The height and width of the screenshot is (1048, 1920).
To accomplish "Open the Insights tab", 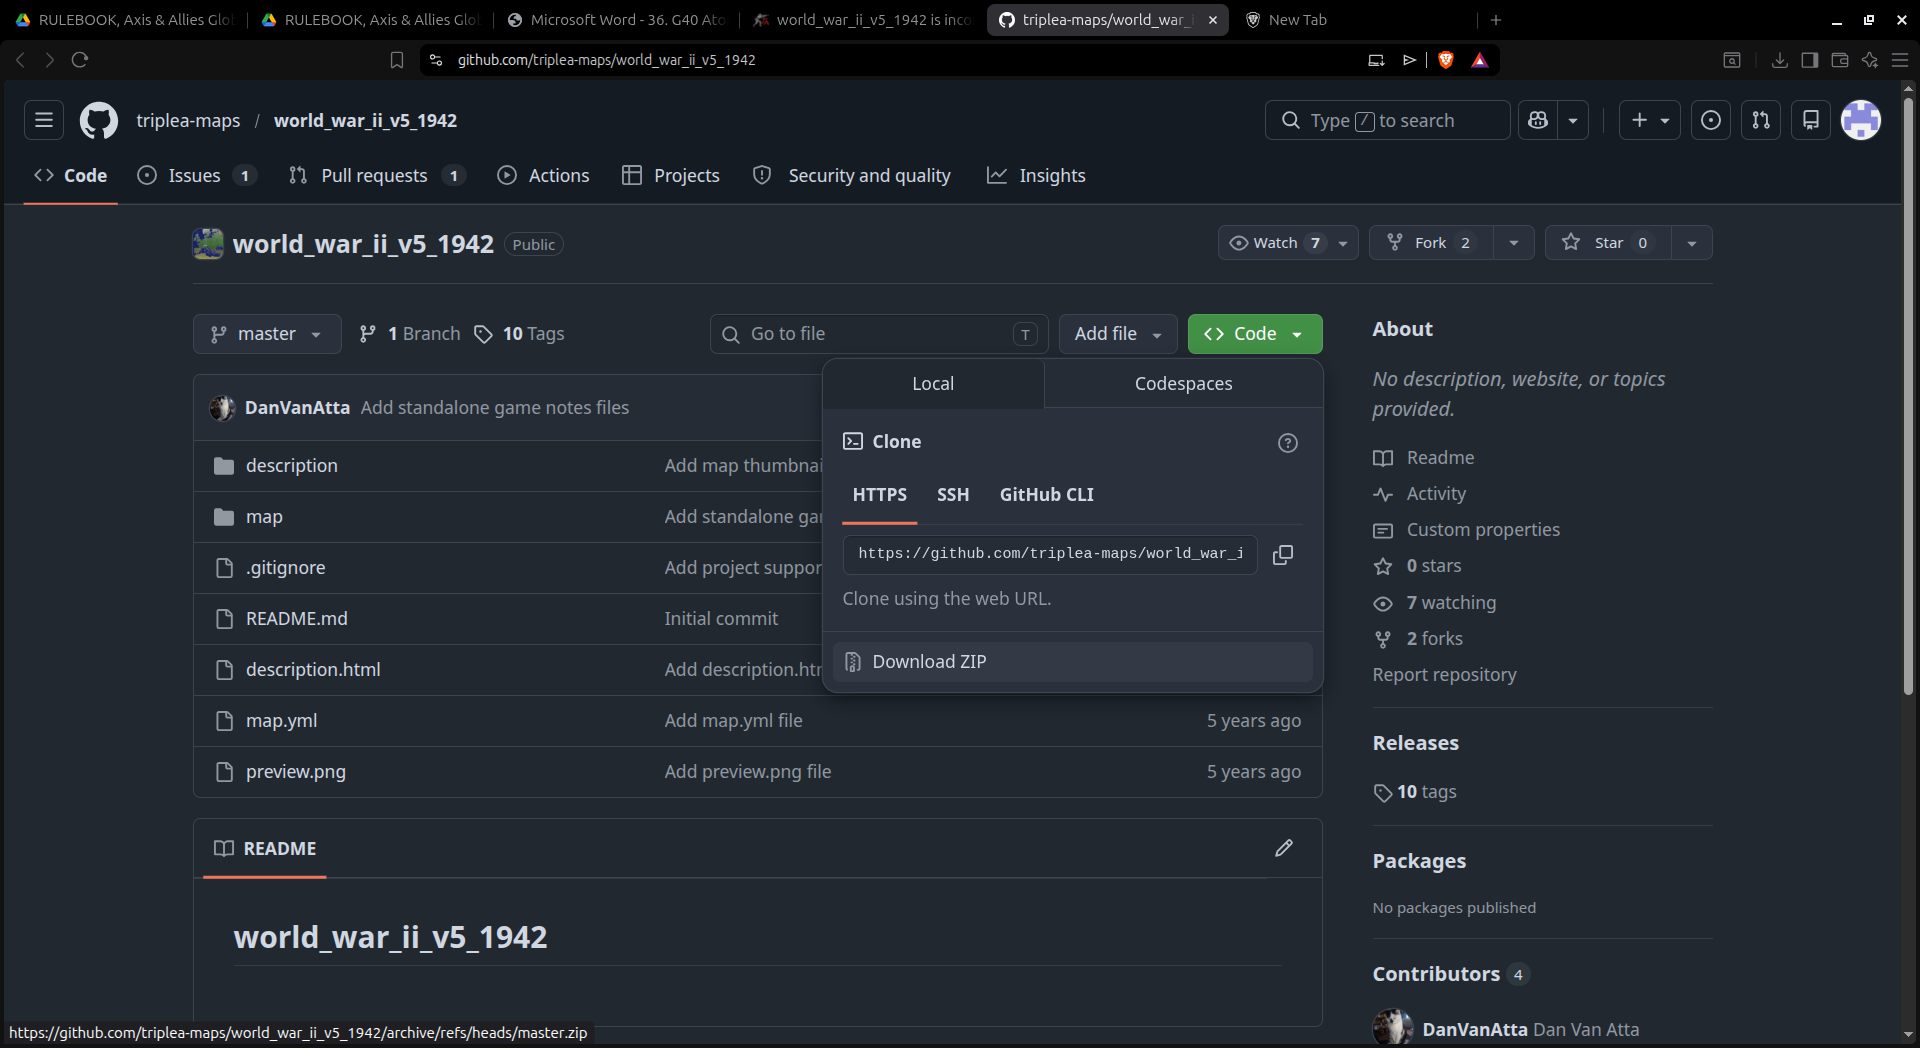I will point(1036,176).
